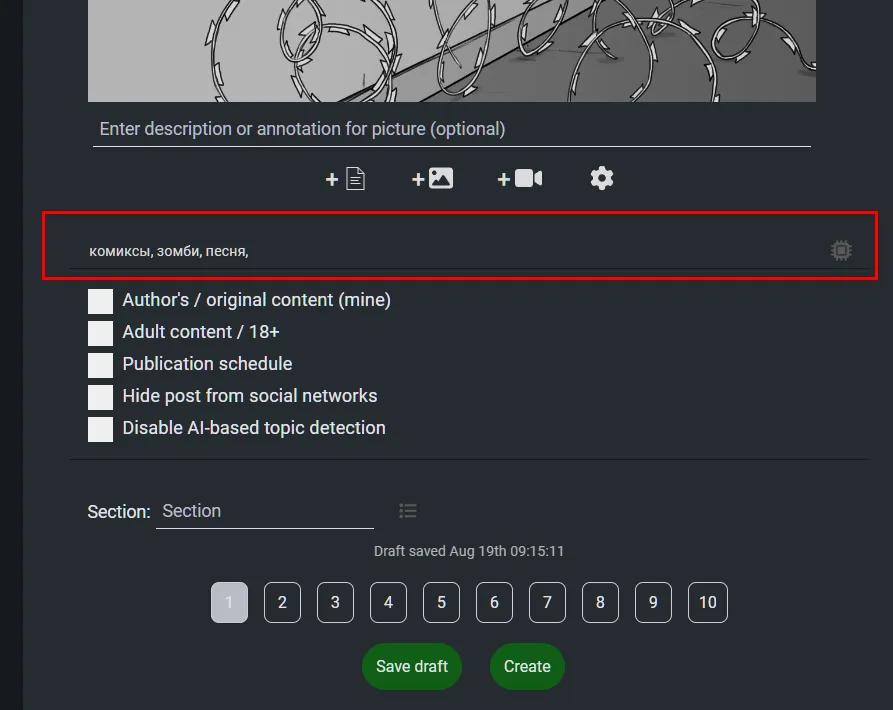The width and height of the screenshot is (893, 710).
Task: Click the Save draft button
Action: coord(412,666)
